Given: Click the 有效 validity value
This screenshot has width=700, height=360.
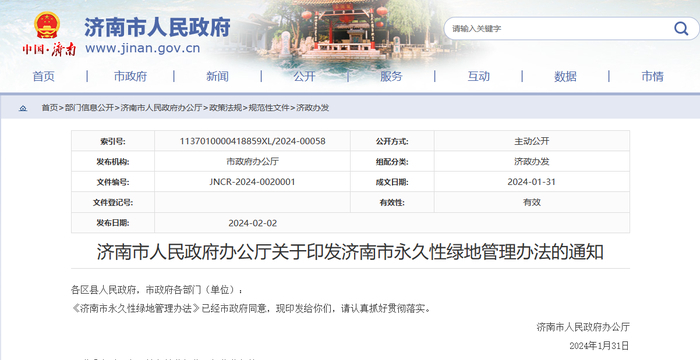Looking at the screenshot, I should (x=532, y=202).
